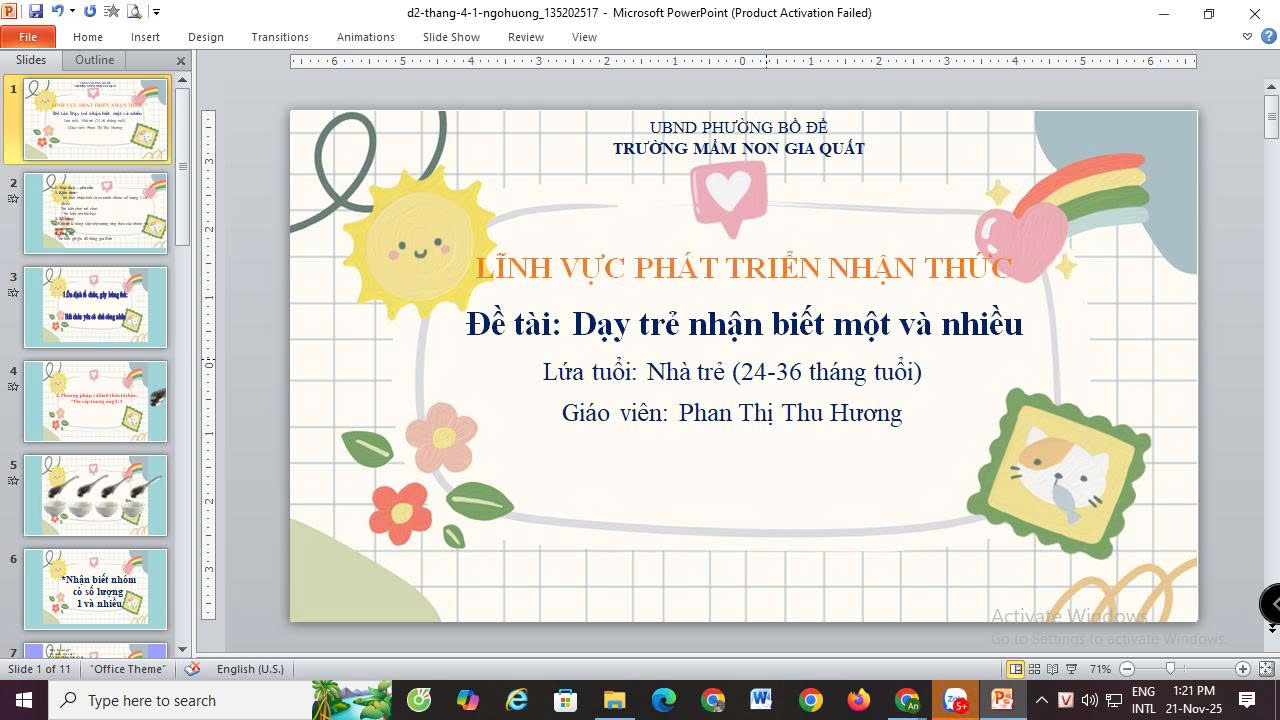
Task: Select slide 5 thumbnail with spoons
Action: click(95, 495)
